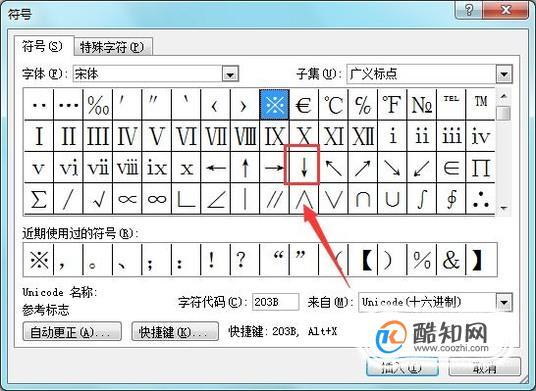Select the per mille ‰ symbol
Image resolution: width=536 pixels, height=391 pixels.
(98, 105)
